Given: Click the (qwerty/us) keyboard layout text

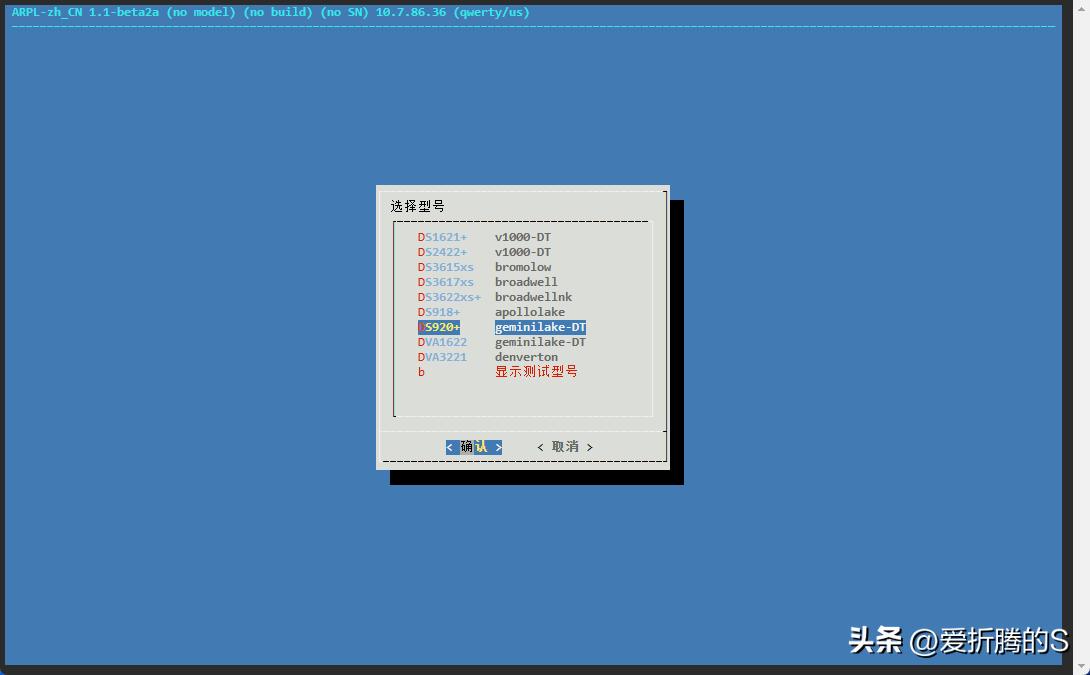Looking at the screenshot, I should (x=491, y=13).
